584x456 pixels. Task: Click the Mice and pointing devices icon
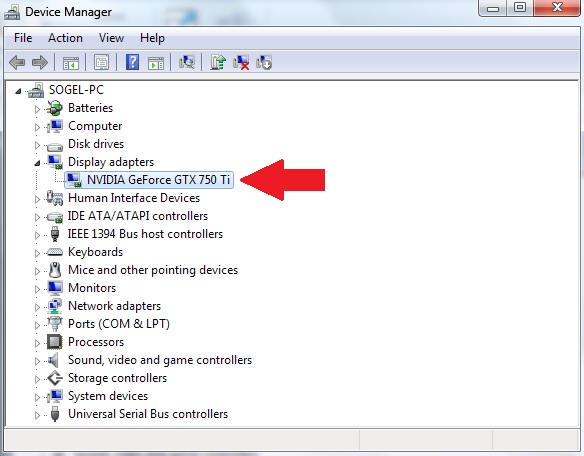point(55,270)
